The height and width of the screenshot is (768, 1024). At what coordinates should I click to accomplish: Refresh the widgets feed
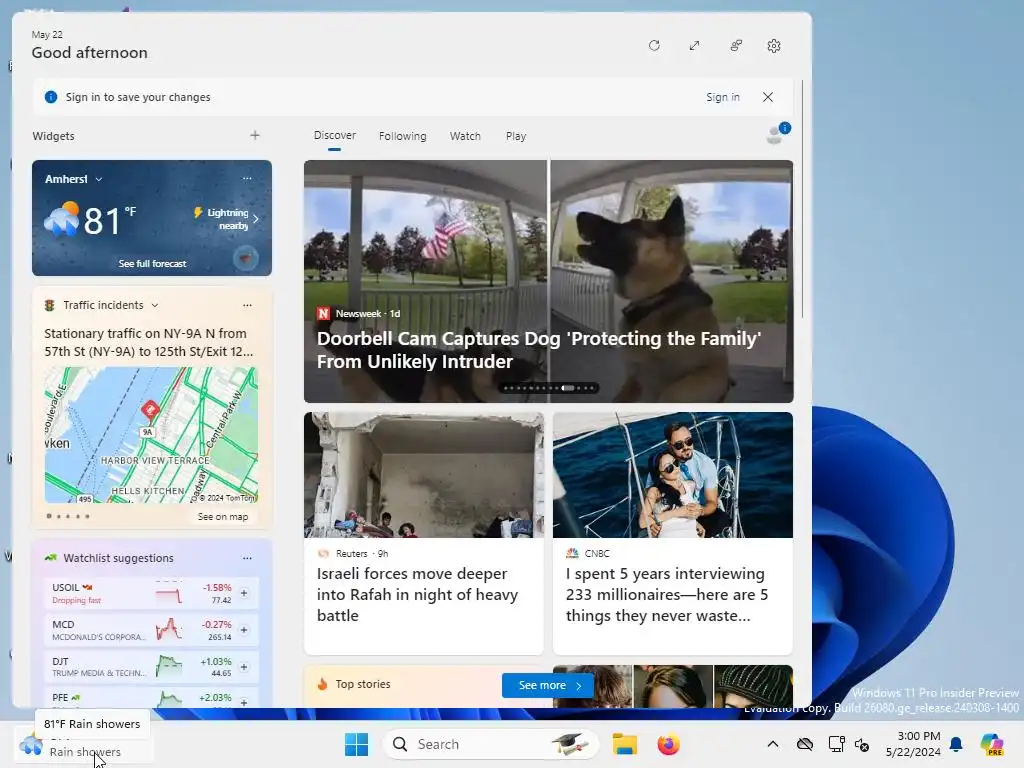(x=654, y=46)
